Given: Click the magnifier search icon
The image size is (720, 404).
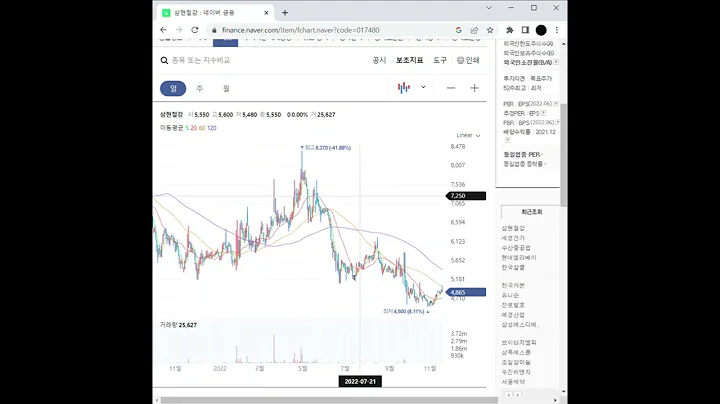Looking at the screenshot, I should coord(164,61).
